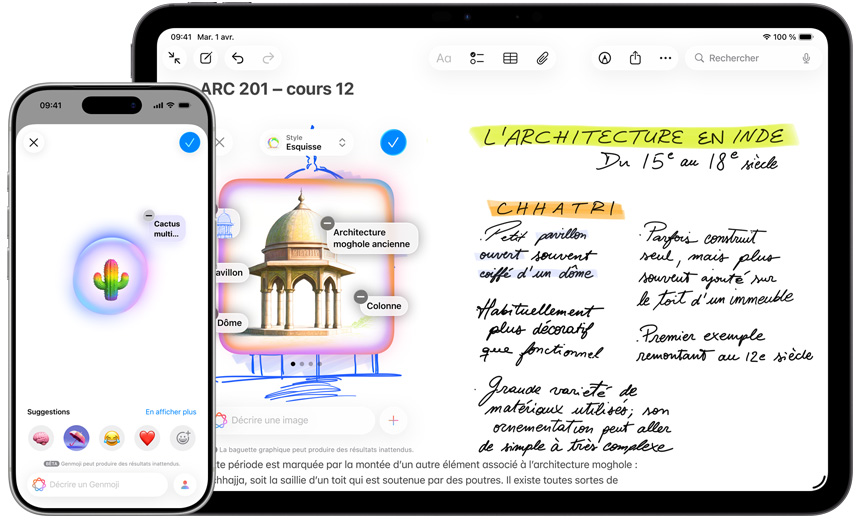
Task: Remove the 'Colonne' tag from the image
Action: [x=361, y=297]
